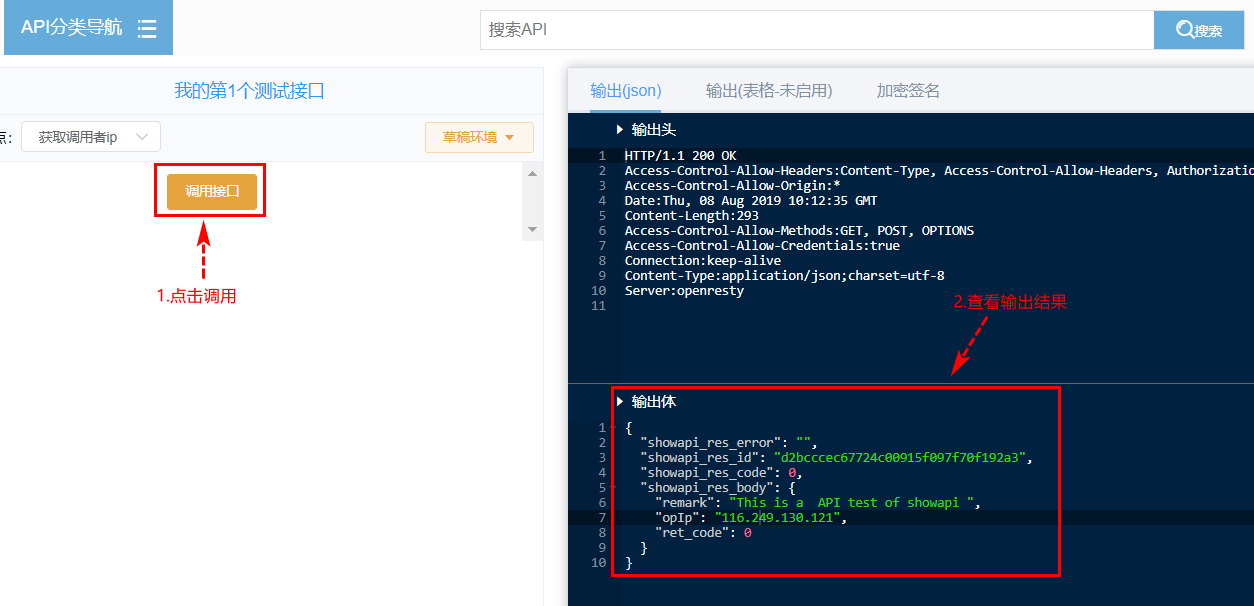
Task: Click the Content-Type:application/json line
Action: click(785, 276)
